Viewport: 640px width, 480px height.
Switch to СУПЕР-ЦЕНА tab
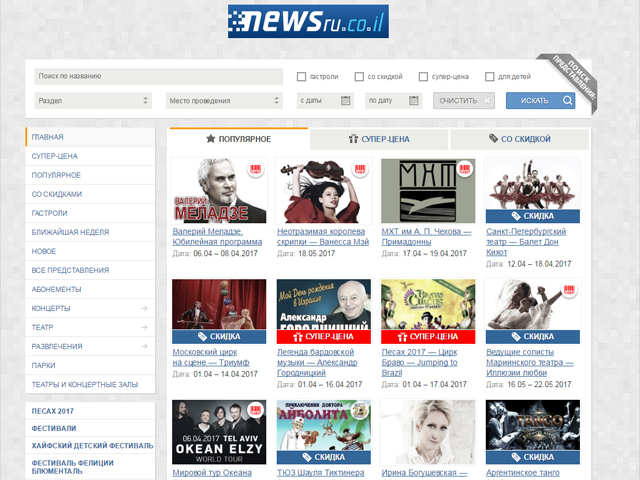tap(379, 139)
